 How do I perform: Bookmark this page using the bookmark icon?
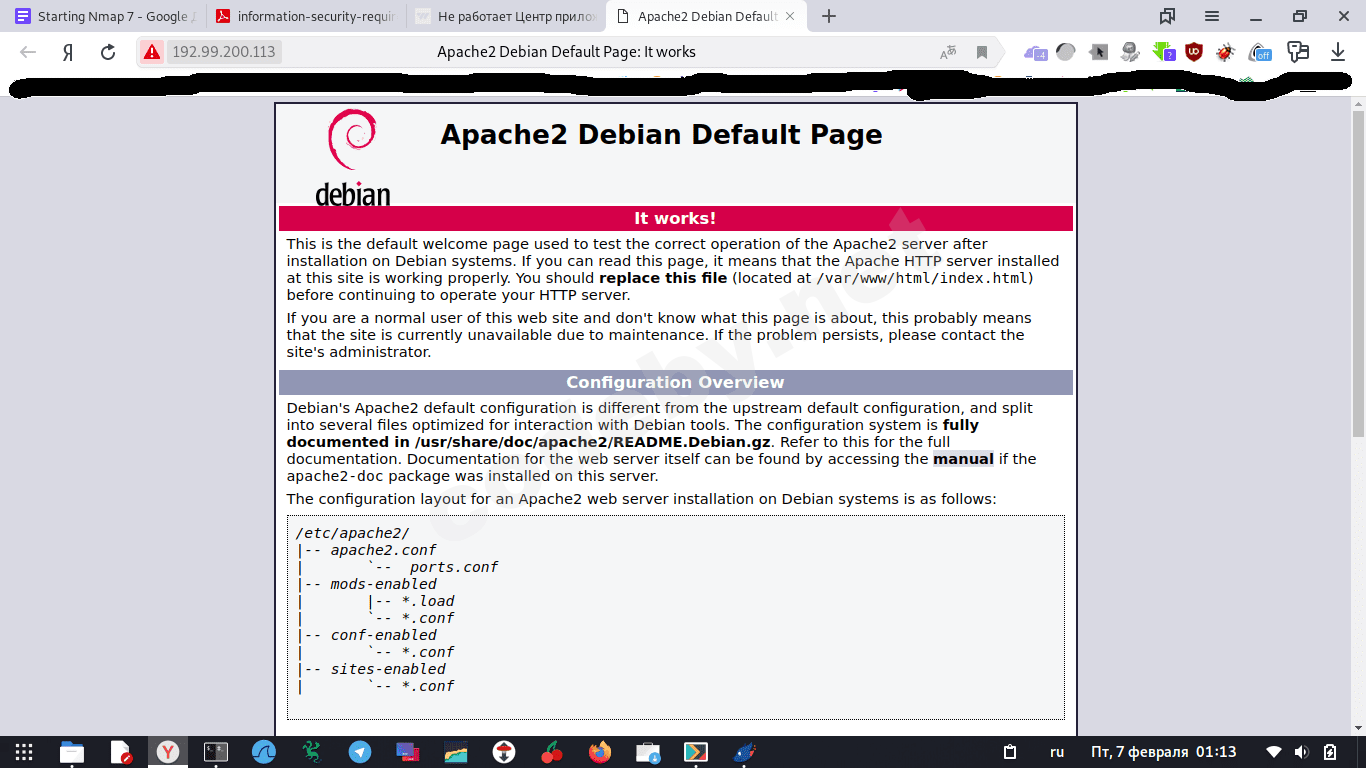982,52
